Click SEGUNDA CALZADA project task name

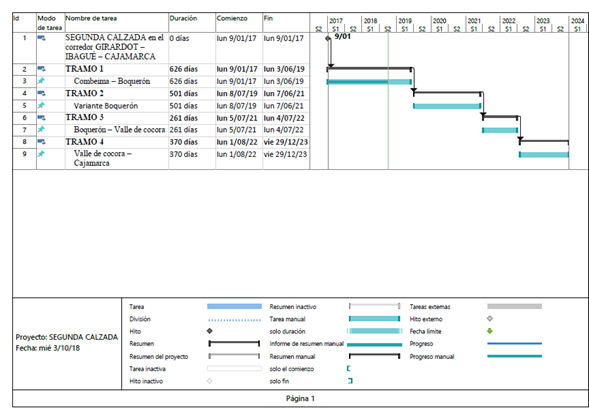coord(114,47)
